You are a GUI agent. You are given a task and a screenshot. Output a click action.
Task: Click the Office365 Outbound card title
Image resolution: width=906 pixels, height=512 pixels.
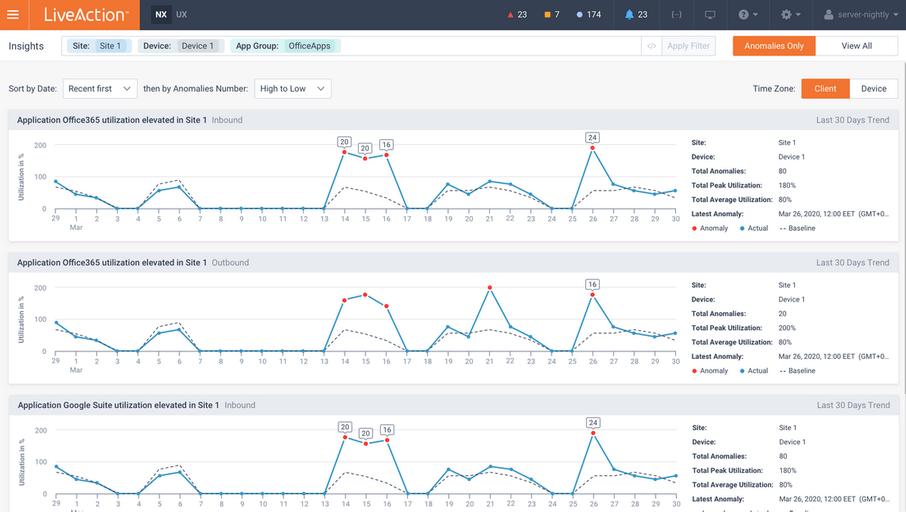(112, 262)
